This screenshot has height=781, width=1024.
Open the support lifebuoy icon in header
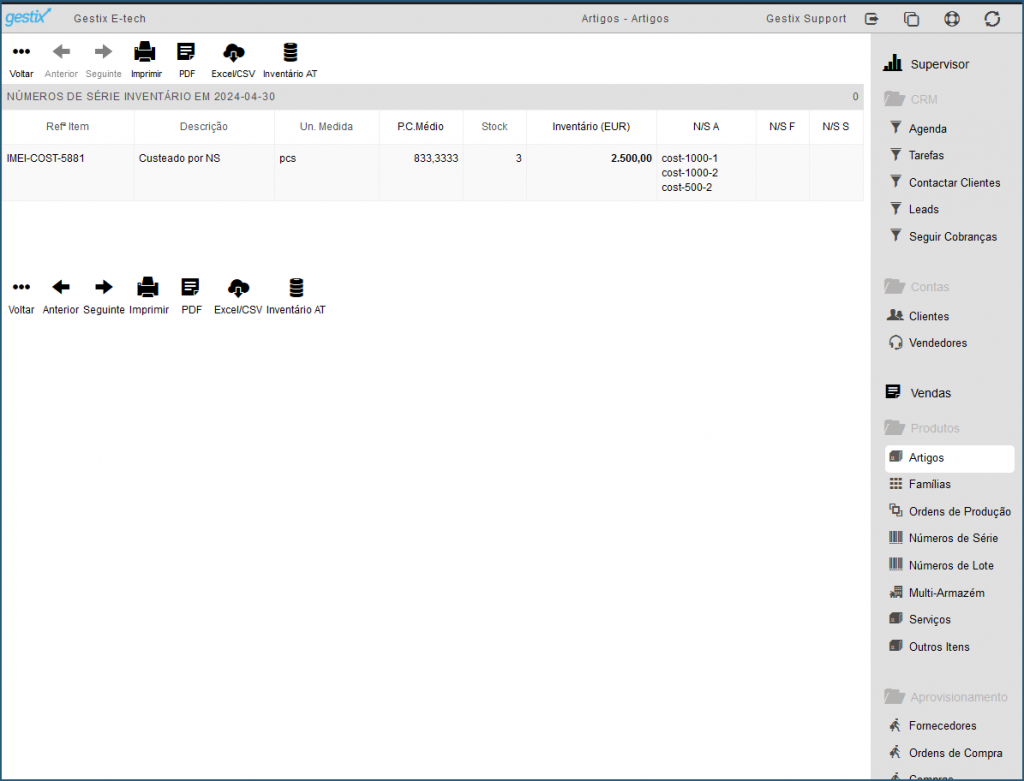[952, 19]
